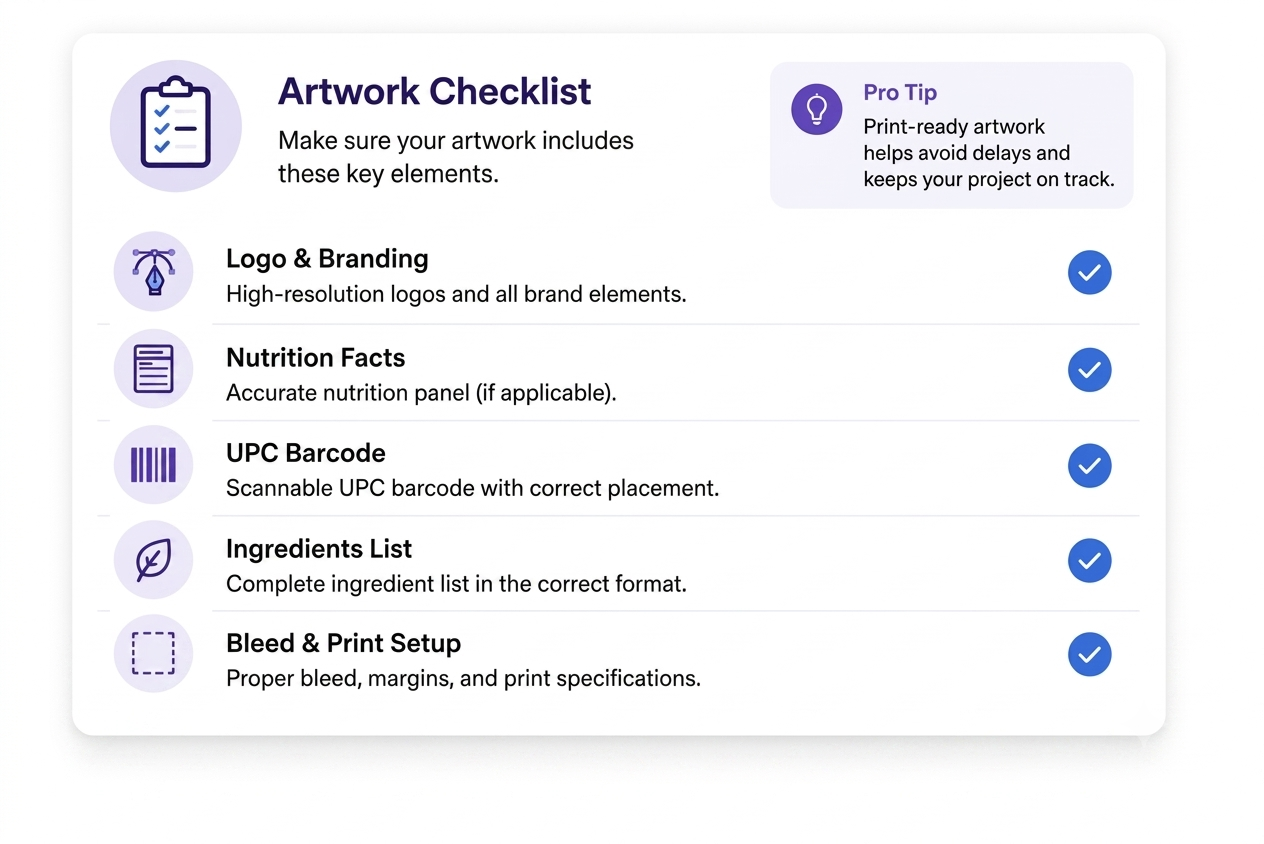Toggle the Logo & Branding checkmark

(x=1089, y=272)
